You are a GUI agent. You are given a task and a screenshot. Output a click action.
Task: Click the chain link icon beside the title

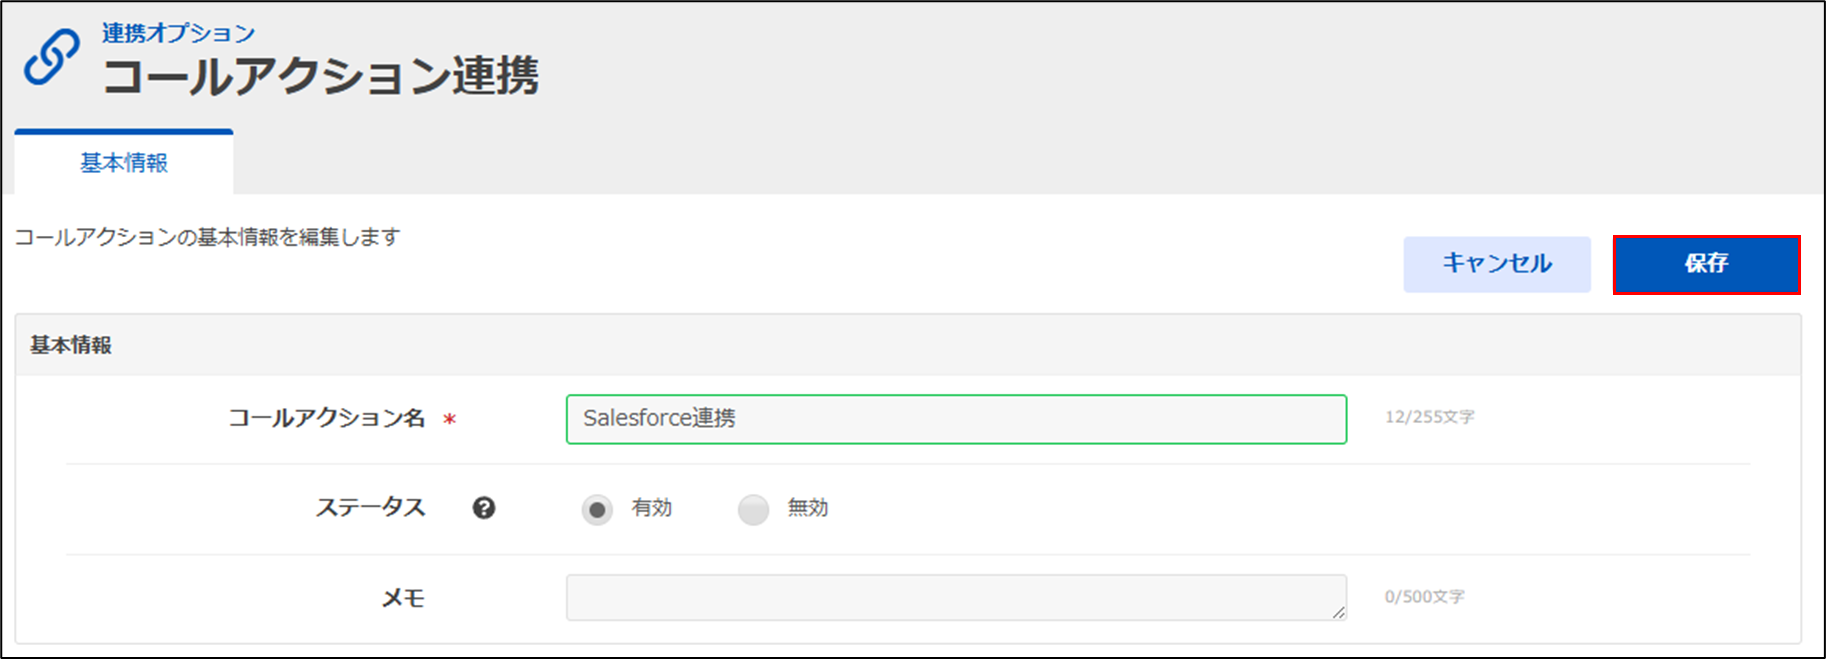[52, 57]
